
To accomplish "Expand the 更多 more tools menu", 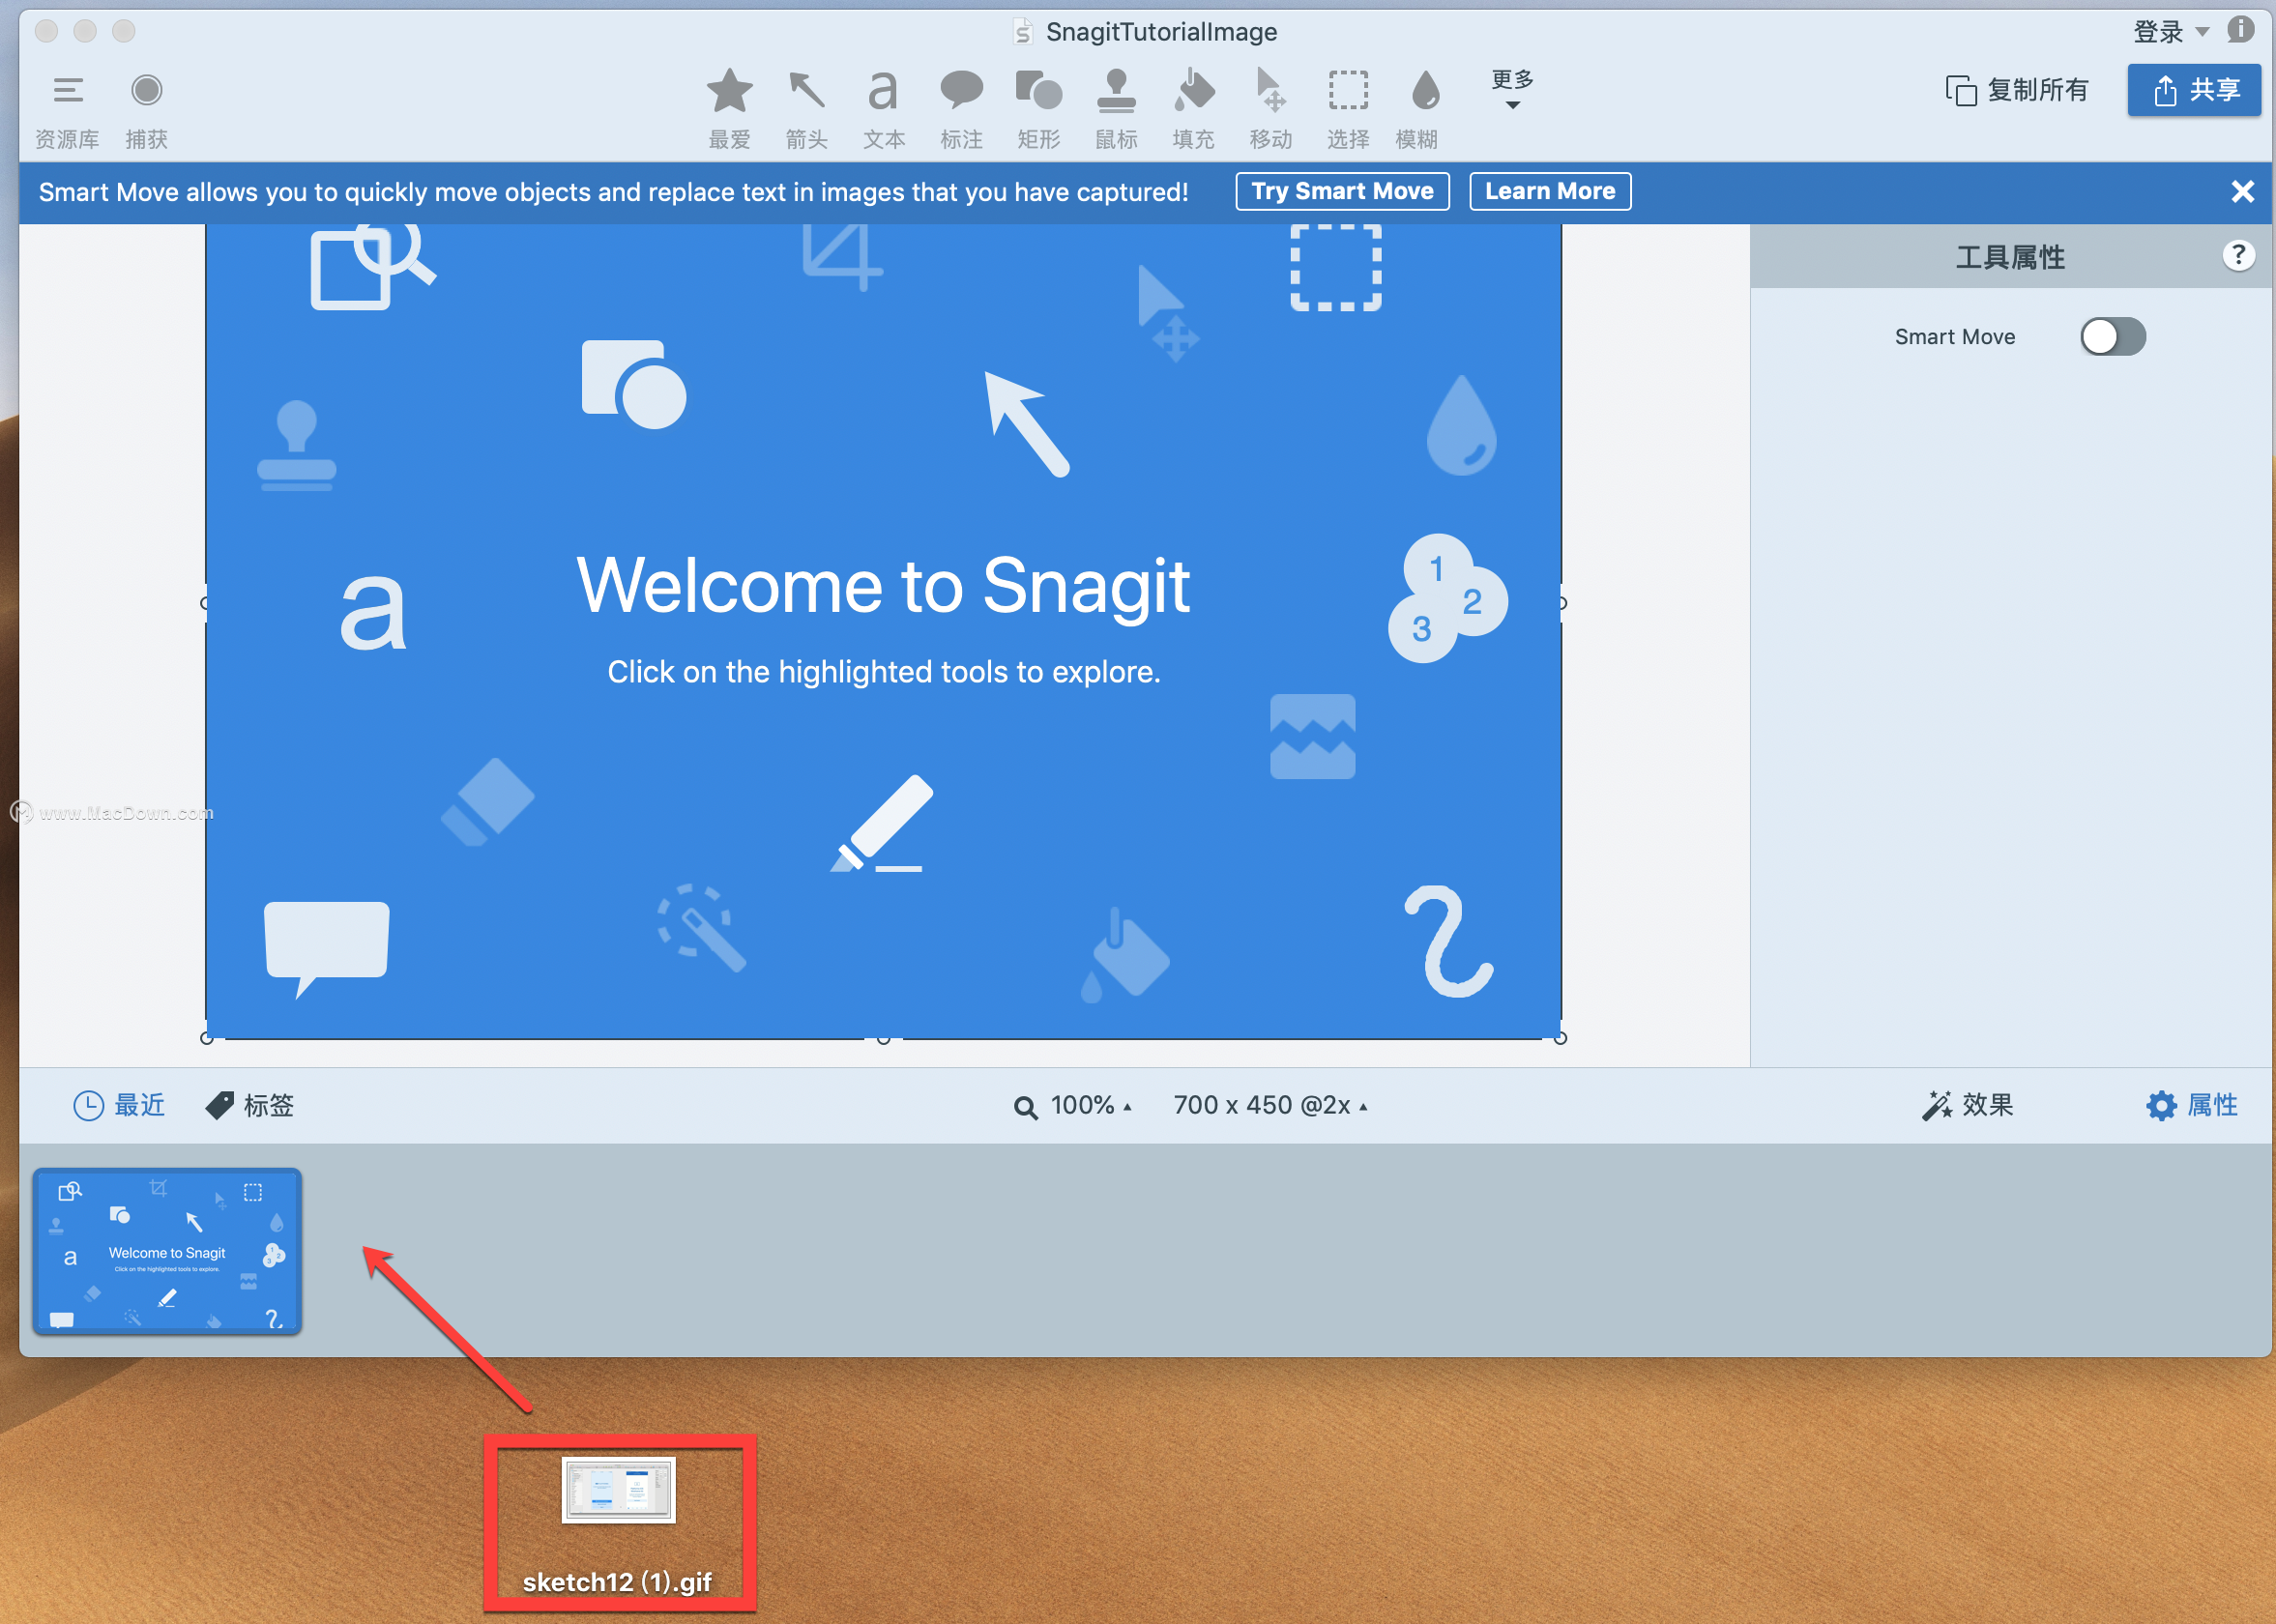I will coord(1512,88).
